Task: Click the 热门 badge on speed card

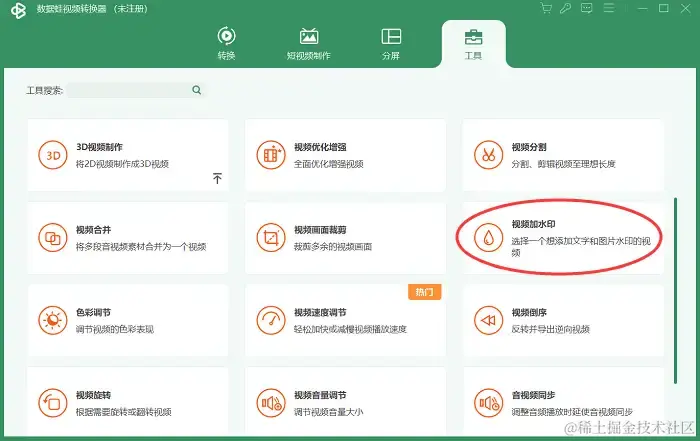Action: [x=424, y=292]
